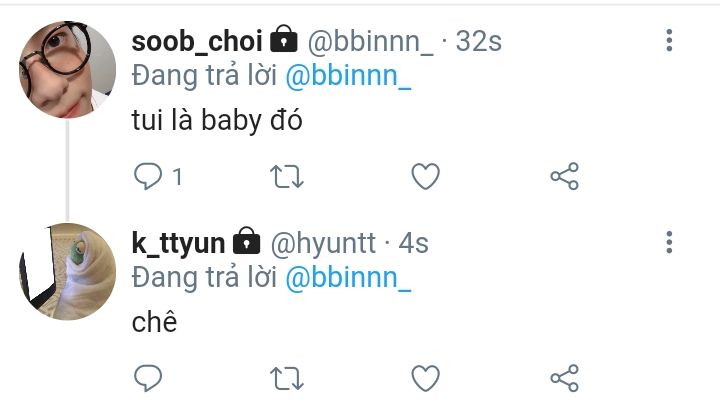Open the k_ttyun display name

pyautogui.click(x=182, y=242)
